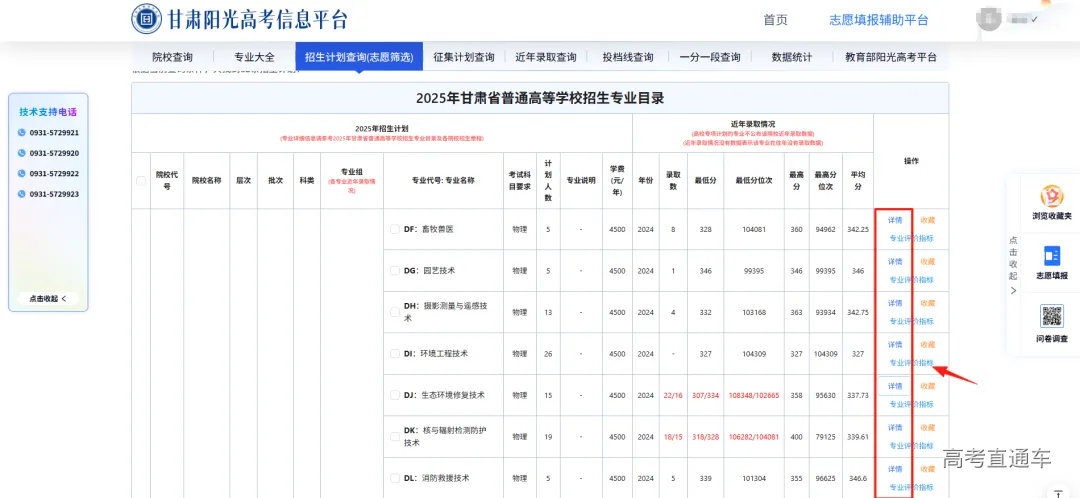Click the 2025年甘肃省普通高等学校招生专业目录 title
Screen dimensions: 1080x498
(540, 98)
